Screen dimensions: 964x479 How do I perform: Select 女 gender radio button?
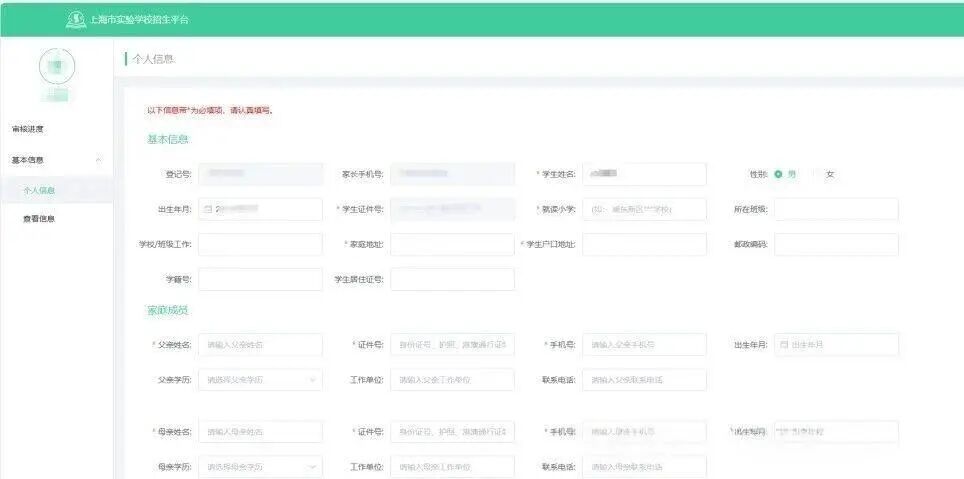pyautogui.click(x=817, y=174)
